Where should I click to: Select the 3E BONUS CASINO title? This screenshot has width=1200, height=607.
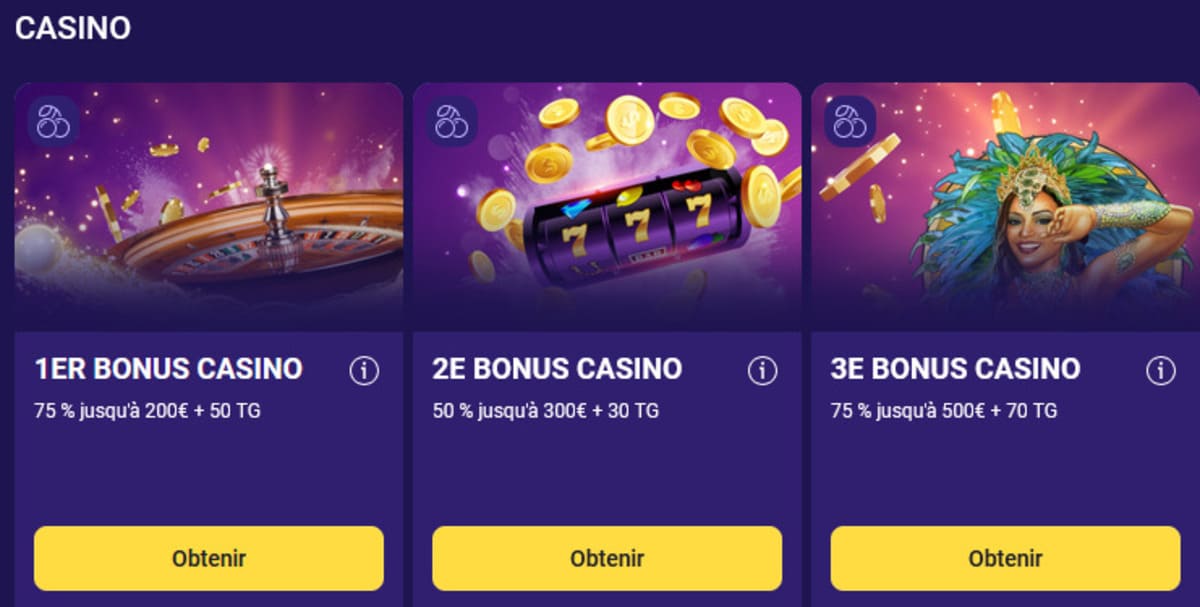957,369
